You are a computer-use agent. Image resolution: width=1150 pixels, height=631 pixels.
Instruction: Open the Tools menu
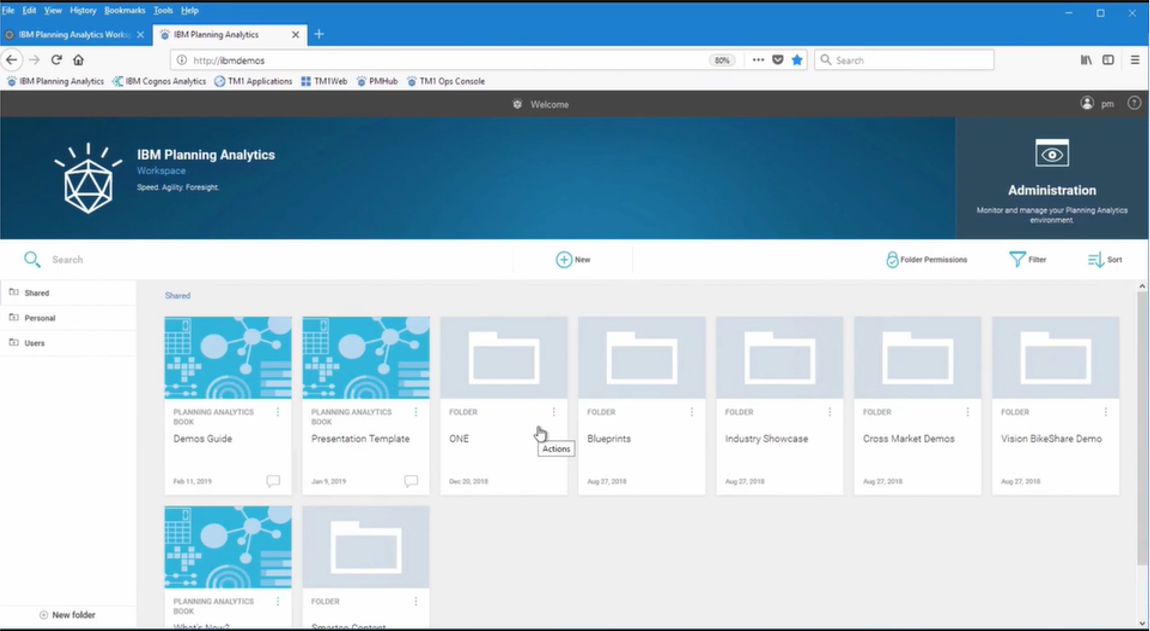pos(163,10)
